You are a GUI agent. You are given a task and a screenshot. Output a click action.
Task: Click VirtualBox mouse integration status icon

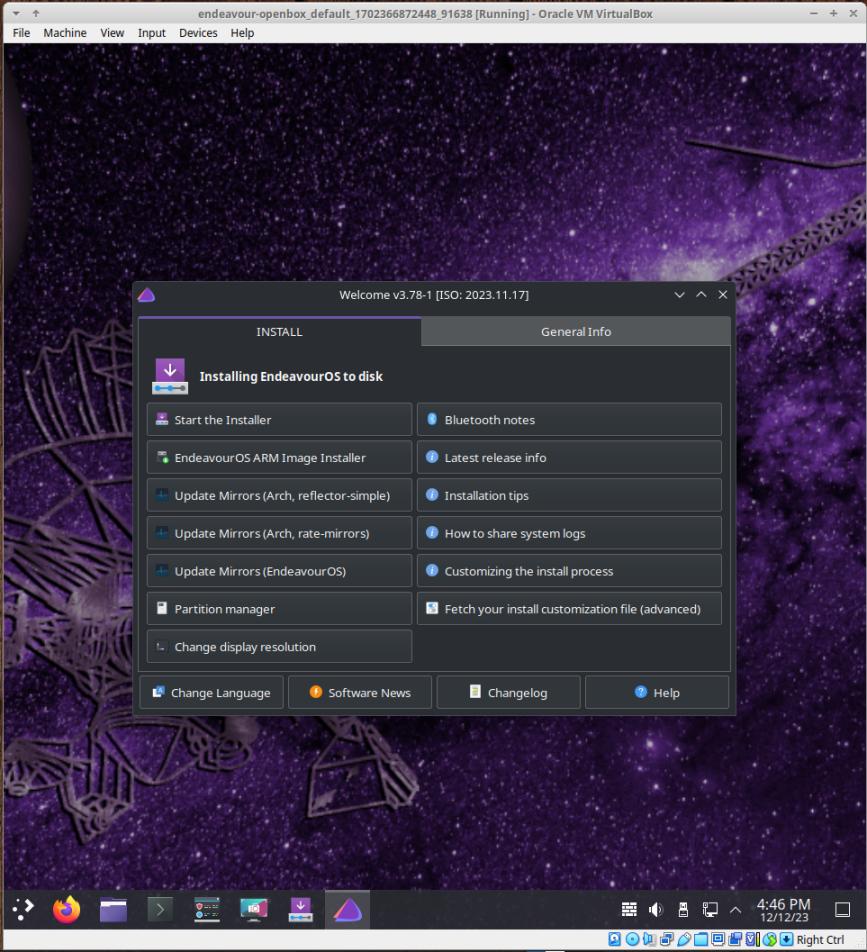point(769,939)
